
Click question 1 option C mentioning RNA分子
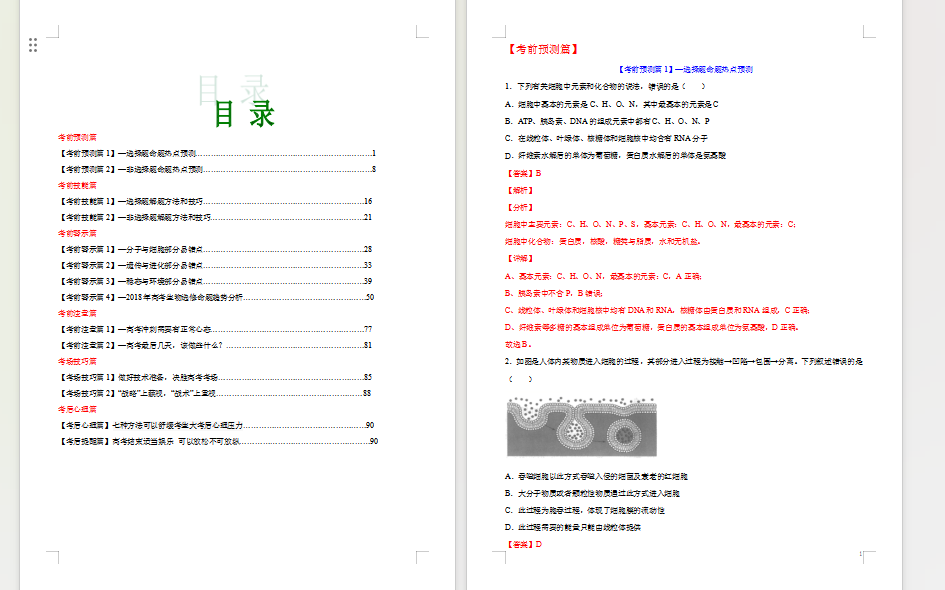click(x=606, y=138)
